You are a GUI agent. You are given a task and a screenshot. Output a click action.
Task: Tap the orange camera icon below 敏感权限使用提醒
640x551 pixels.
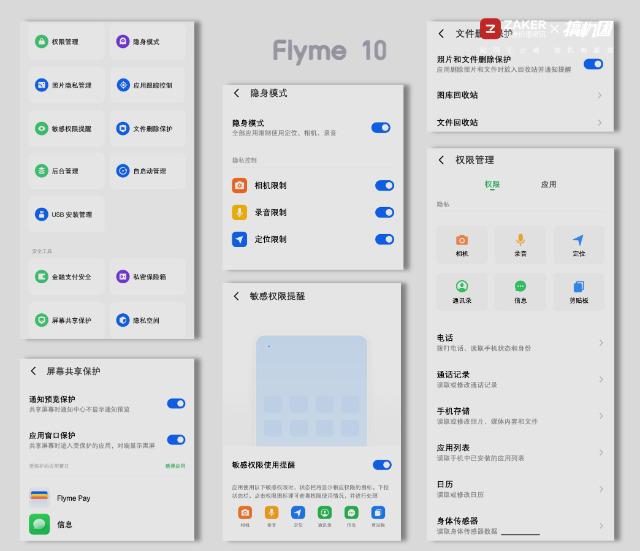245,513
